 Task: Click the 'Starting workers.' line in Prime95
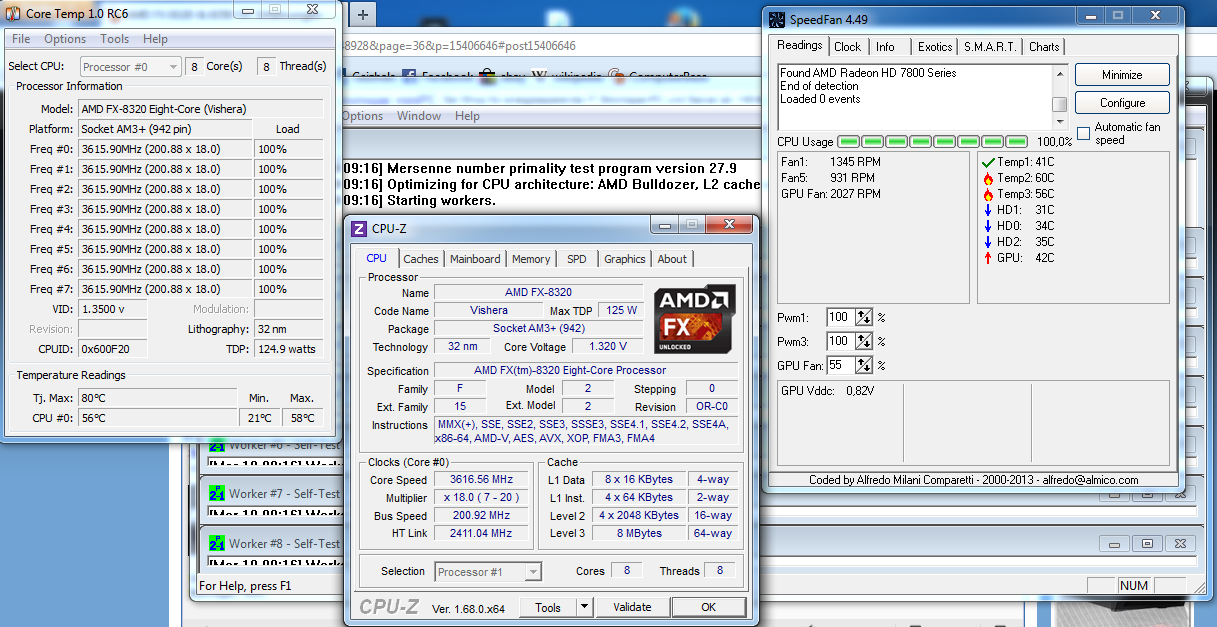click(418, 200)
